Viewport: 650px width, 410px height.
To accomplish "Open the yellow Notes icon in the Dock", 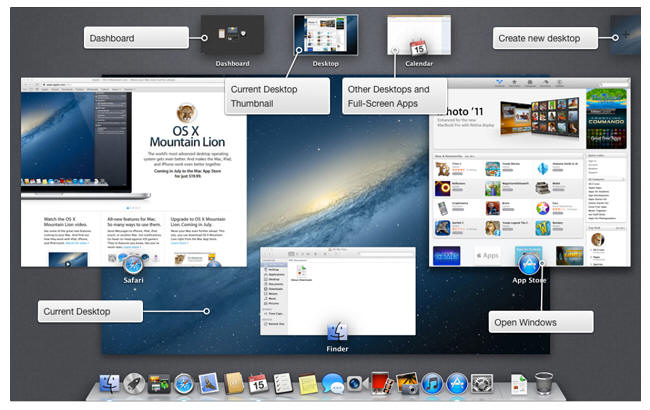I will click(308, 383).
